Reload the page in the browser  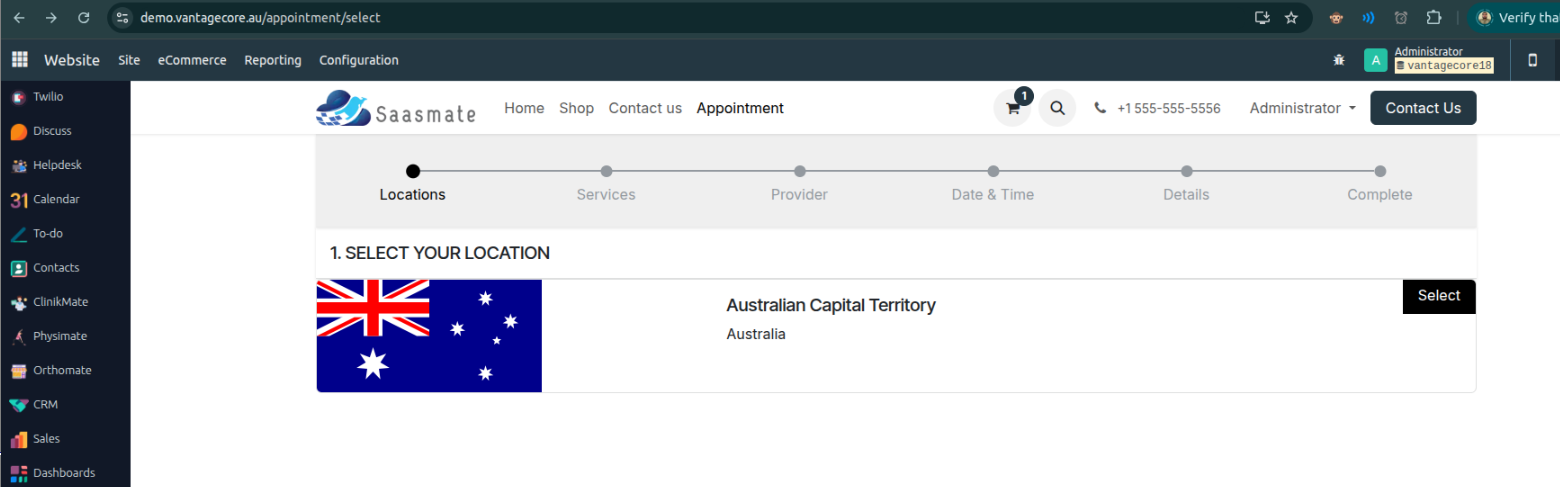(x=84, y=17)
